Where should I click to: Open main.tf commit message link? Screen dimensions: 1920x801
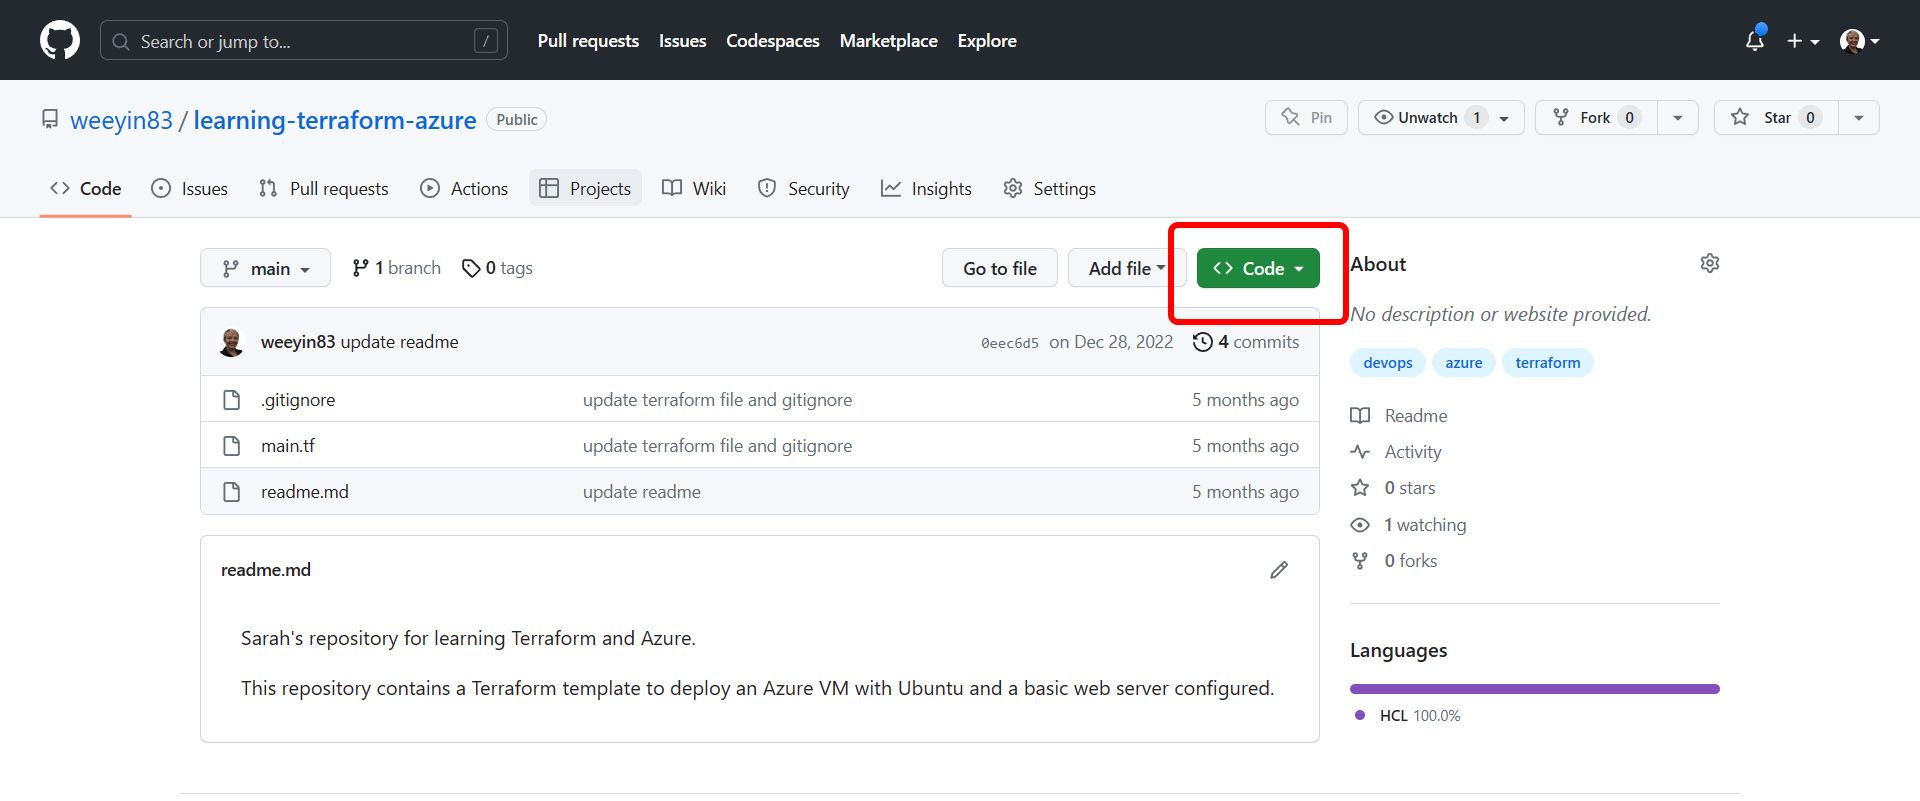718,446
